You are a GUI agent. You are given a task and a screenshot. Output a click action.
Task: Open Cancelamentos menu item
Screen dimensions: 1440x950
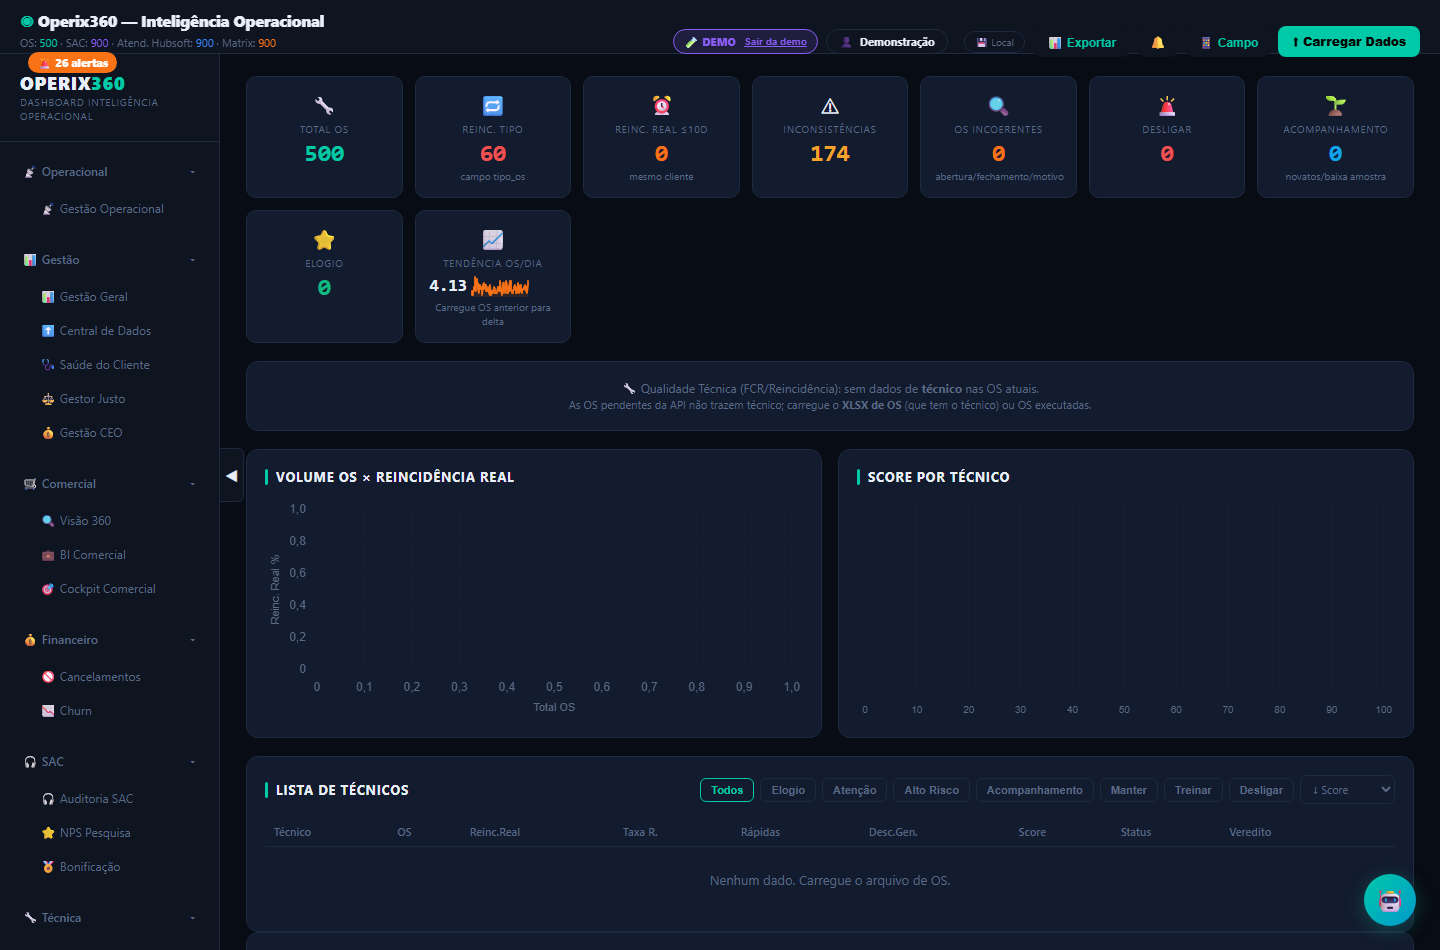click(100, 677)
